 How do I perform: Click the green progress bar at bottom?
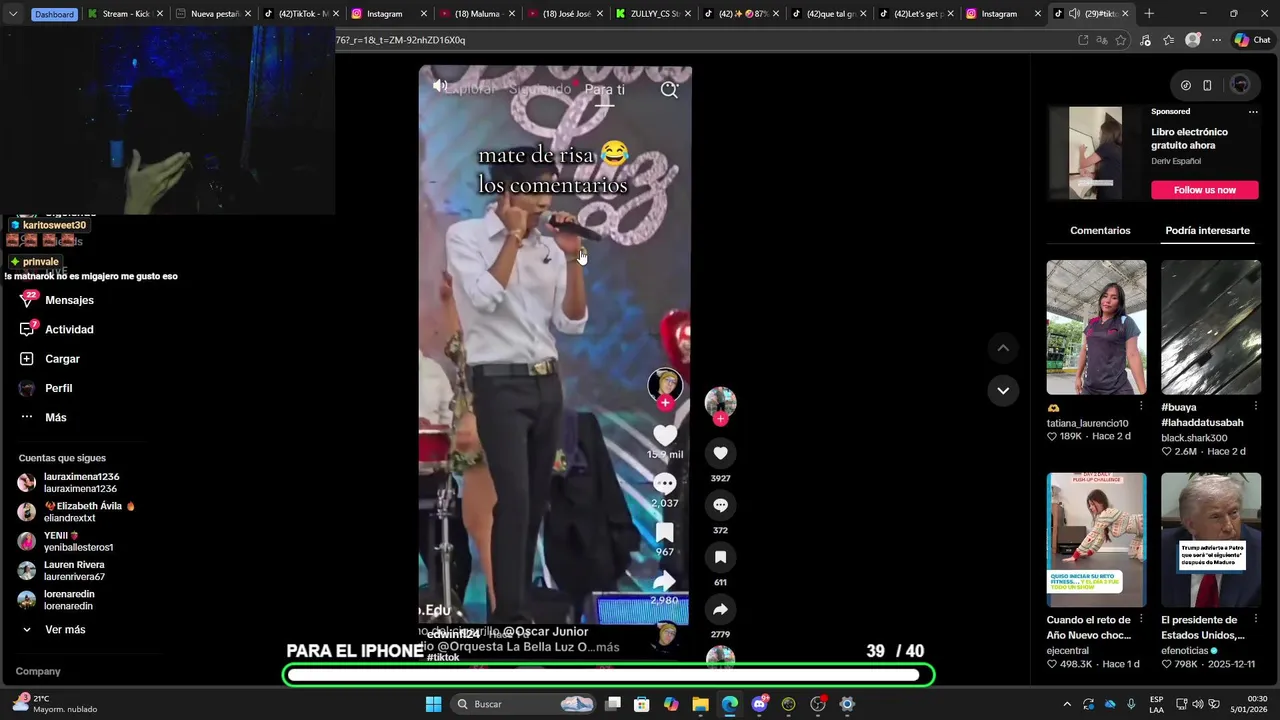(x=609, y=675)
